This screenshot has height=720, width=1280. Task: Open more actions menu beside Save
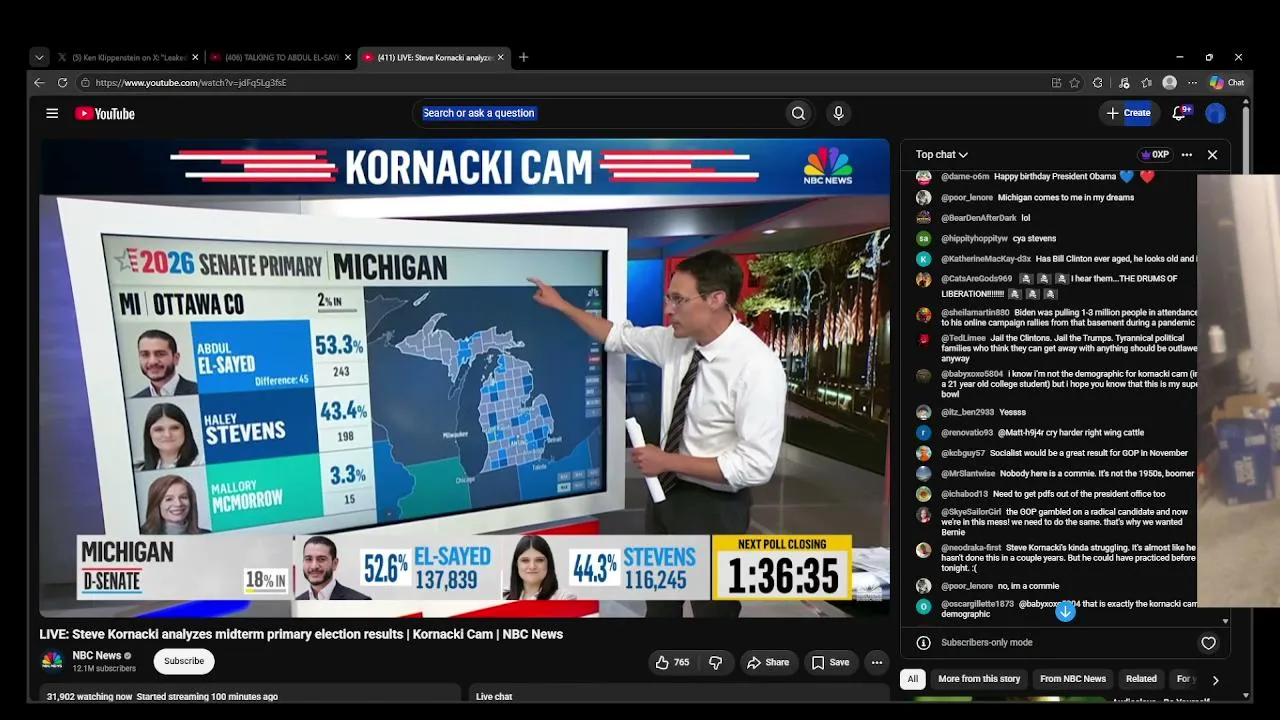877,662
